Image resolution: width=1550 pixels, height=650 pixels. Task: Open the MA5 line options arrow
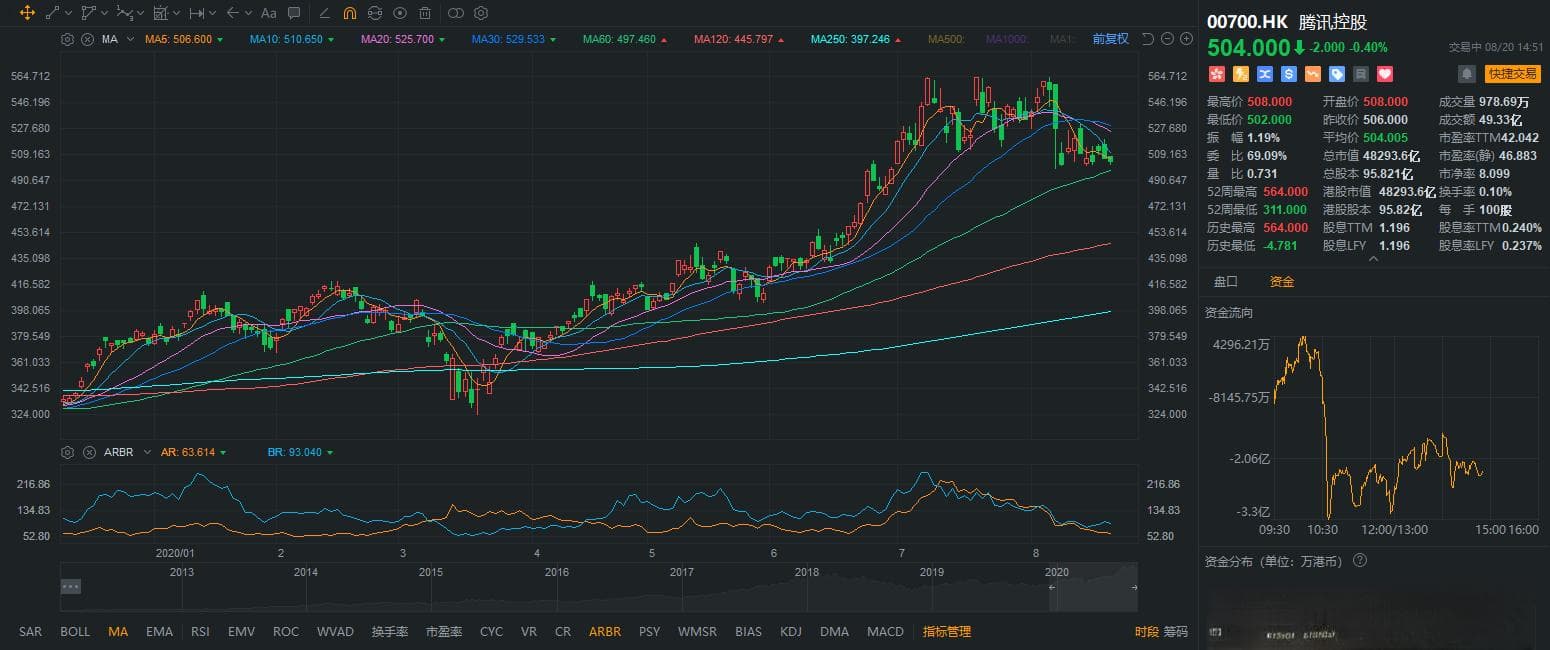click(x=219, y=40)
